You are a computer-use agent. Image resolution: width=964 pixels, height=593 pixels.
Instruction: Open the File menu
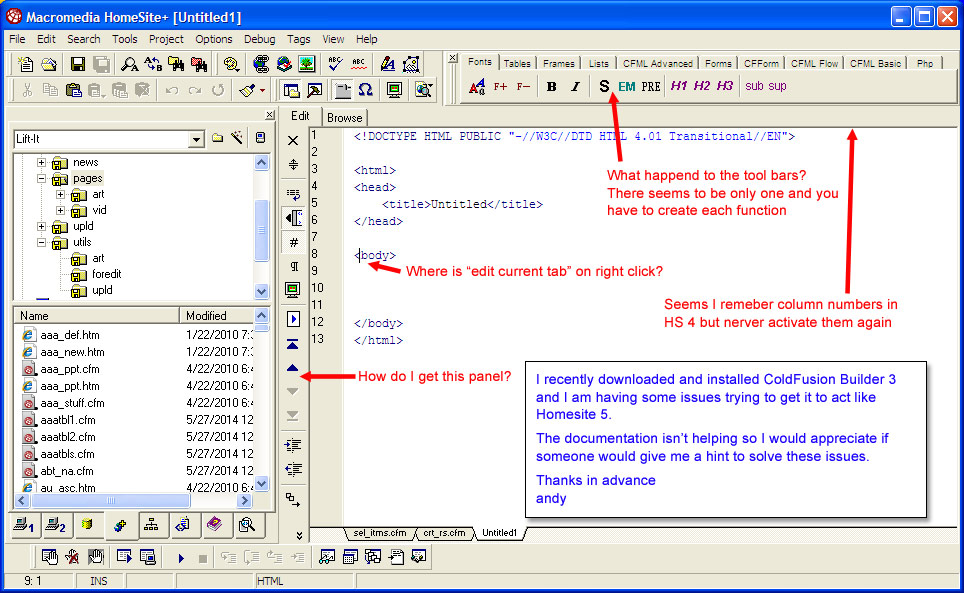(x=17, y=39)
